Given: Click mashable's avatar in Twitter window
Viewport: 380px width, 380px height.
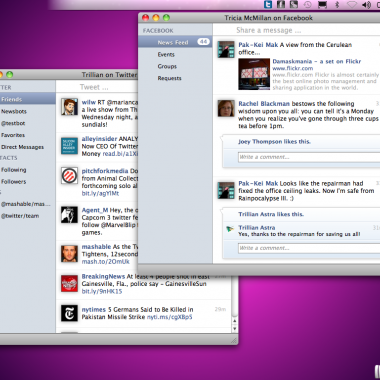Looking at the screenshot, I should 69,254.
